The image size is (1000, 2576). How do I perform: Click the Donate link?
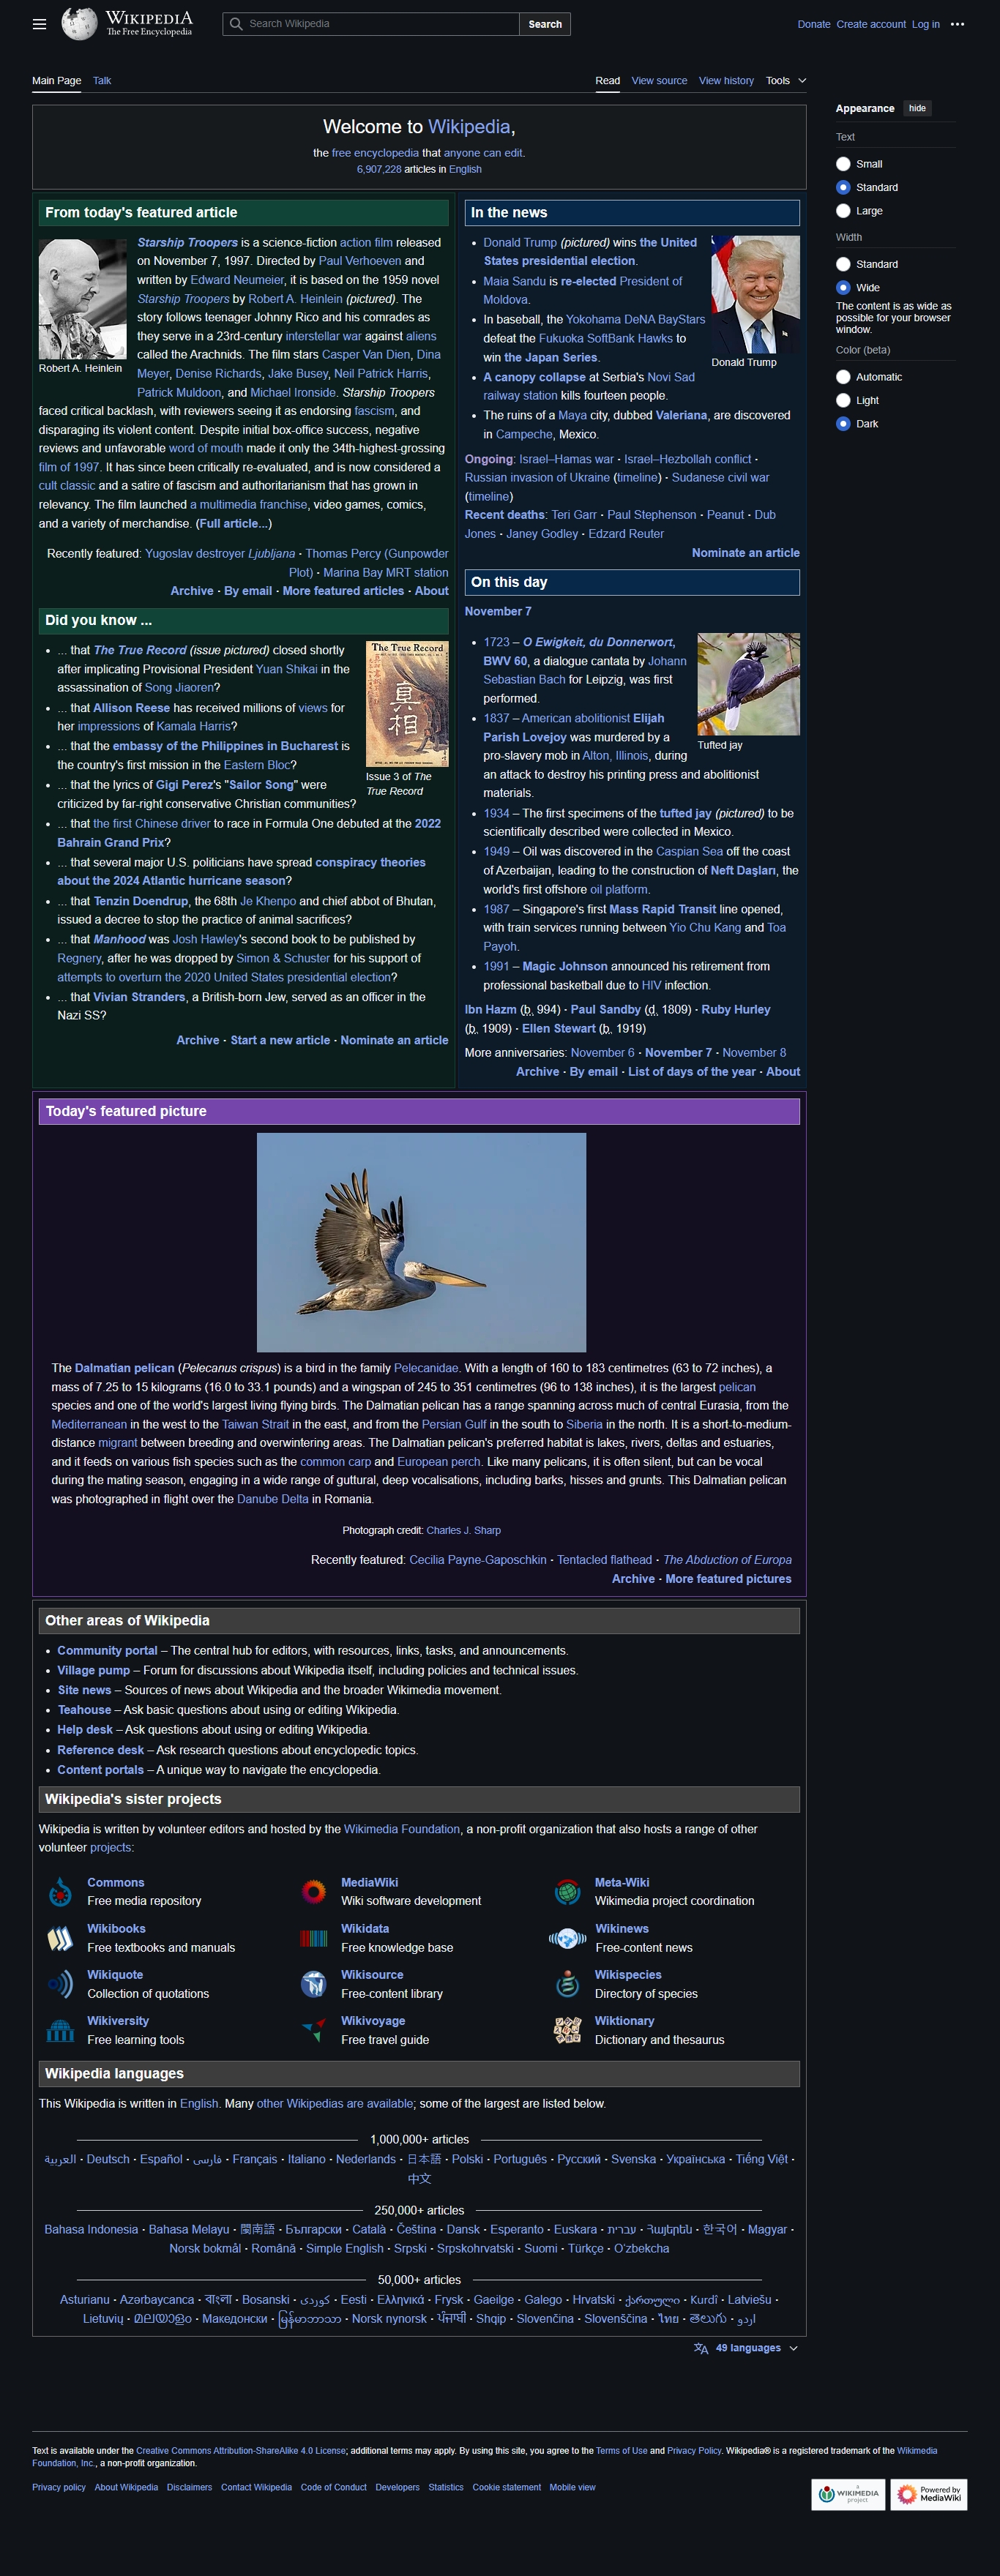point(814,24)
